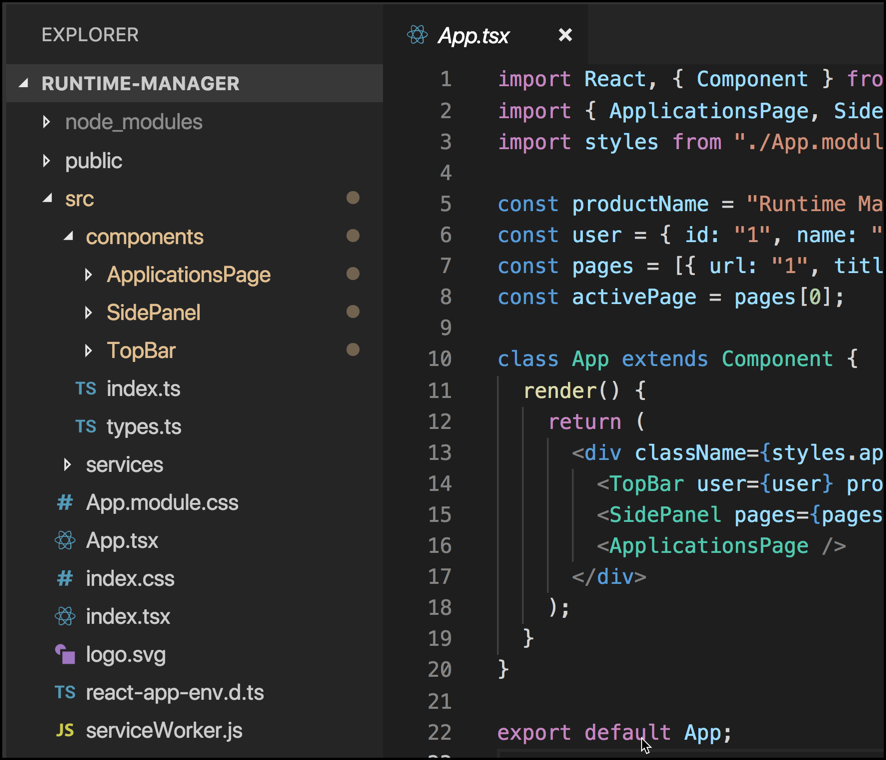Click the closing '</div>' on line 17

coord(609,577)
